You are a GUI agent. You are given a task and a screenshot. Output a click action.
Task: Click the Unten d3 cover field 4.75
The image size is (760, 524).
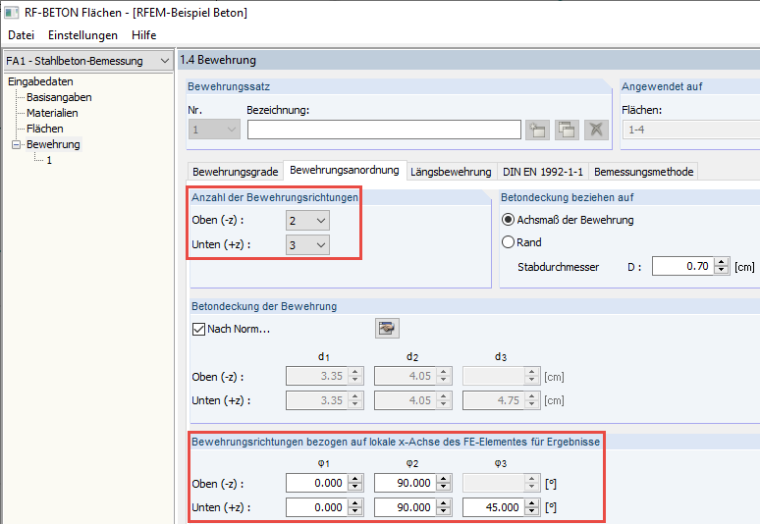[493, 400]
